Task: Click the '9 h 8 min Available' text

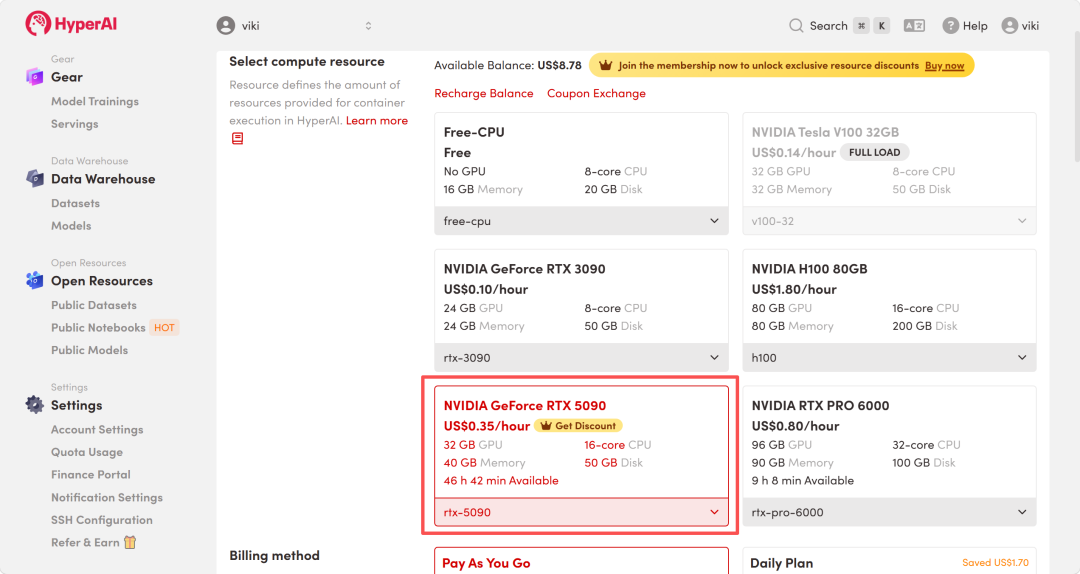Action: [x=802, y=481]
